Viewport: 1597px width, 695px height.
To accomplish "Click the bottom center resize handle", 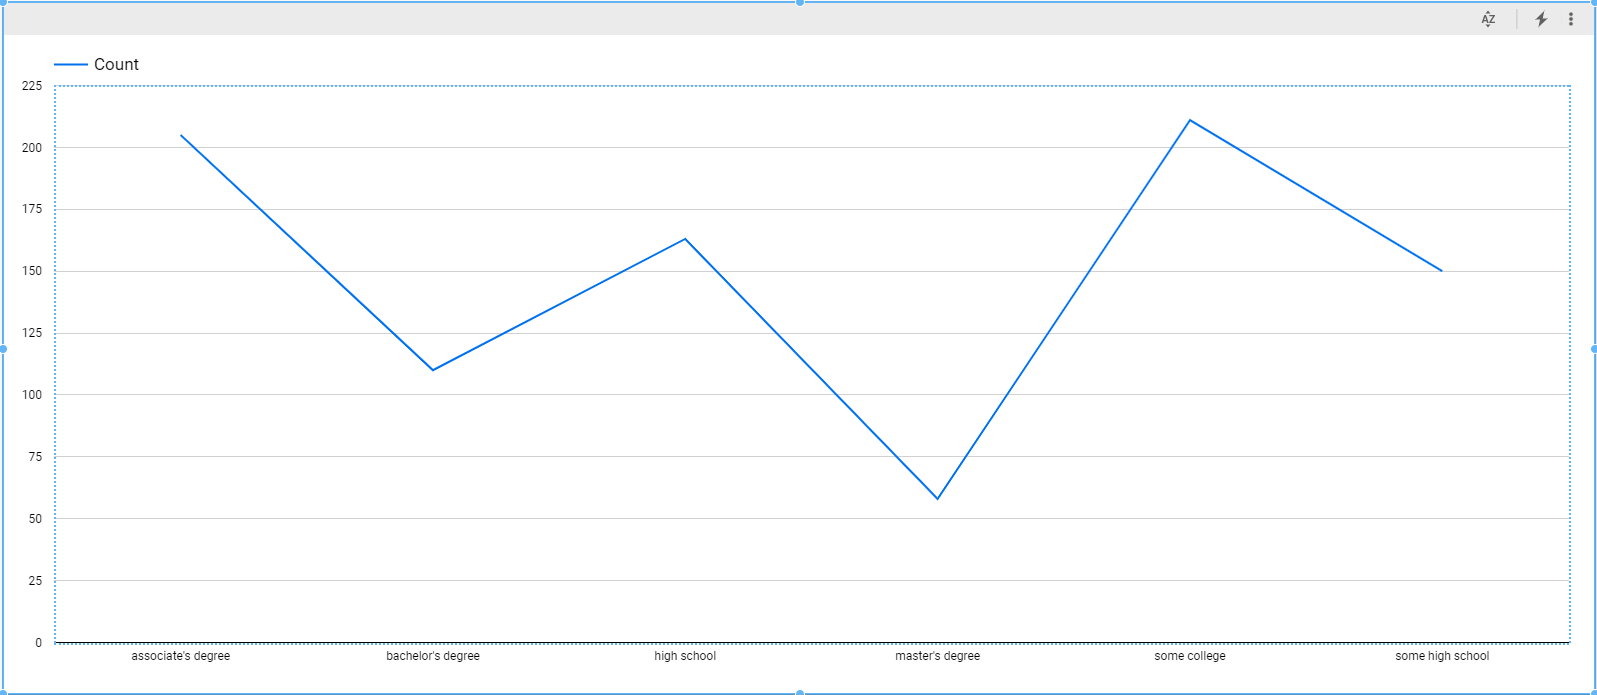I will click(x=800, y=692).
